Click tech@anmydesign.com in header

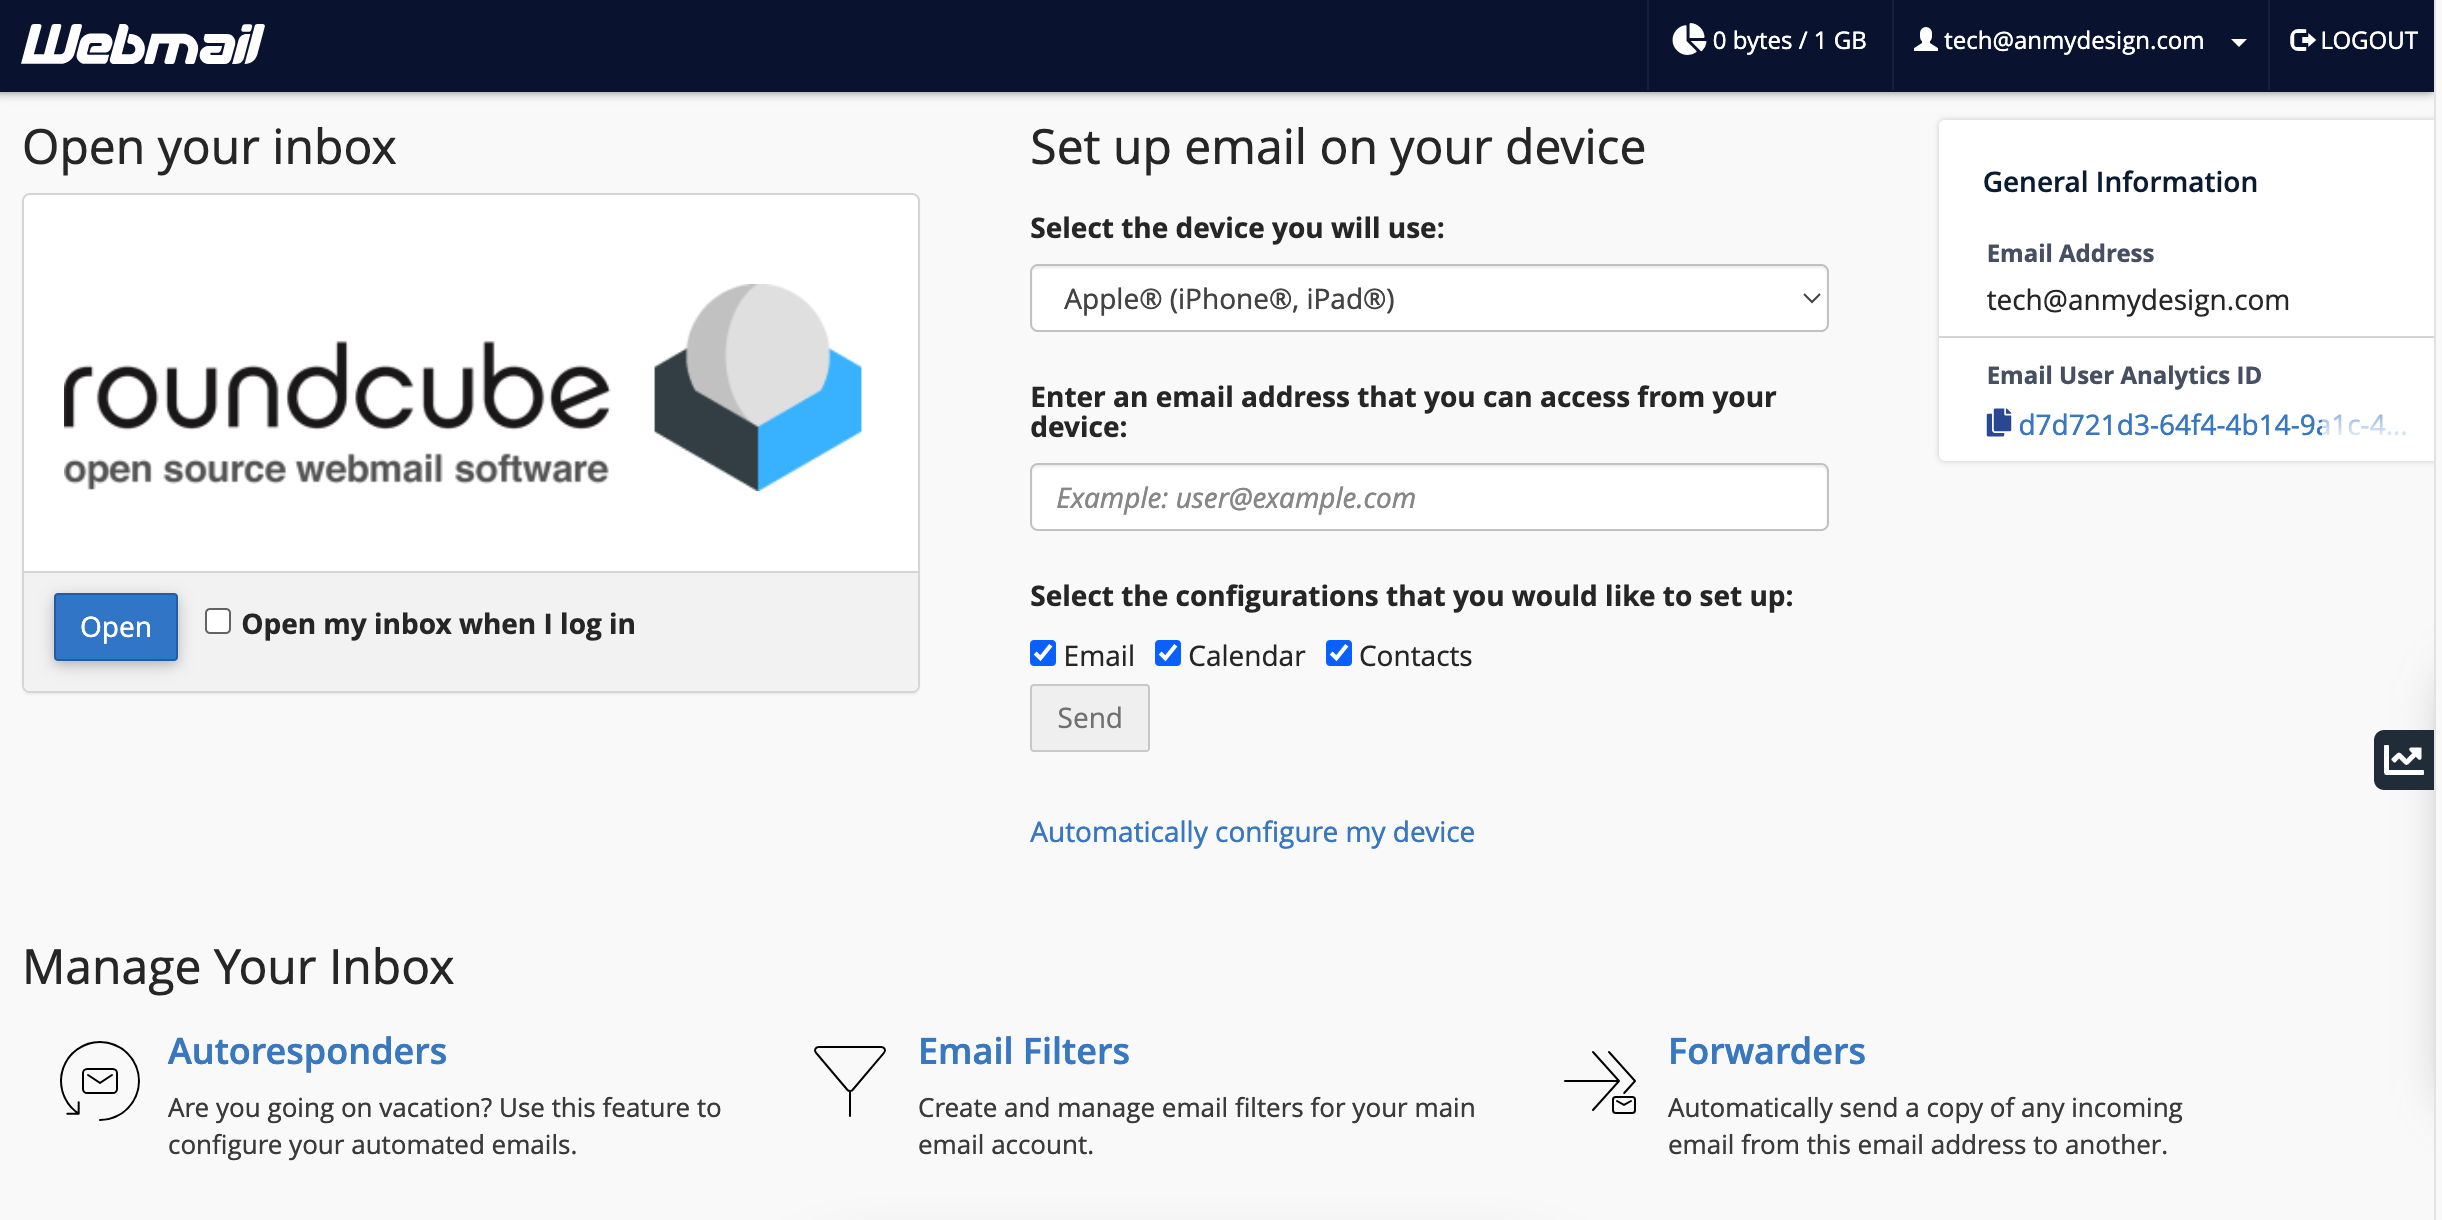(x=2074, y=40)
